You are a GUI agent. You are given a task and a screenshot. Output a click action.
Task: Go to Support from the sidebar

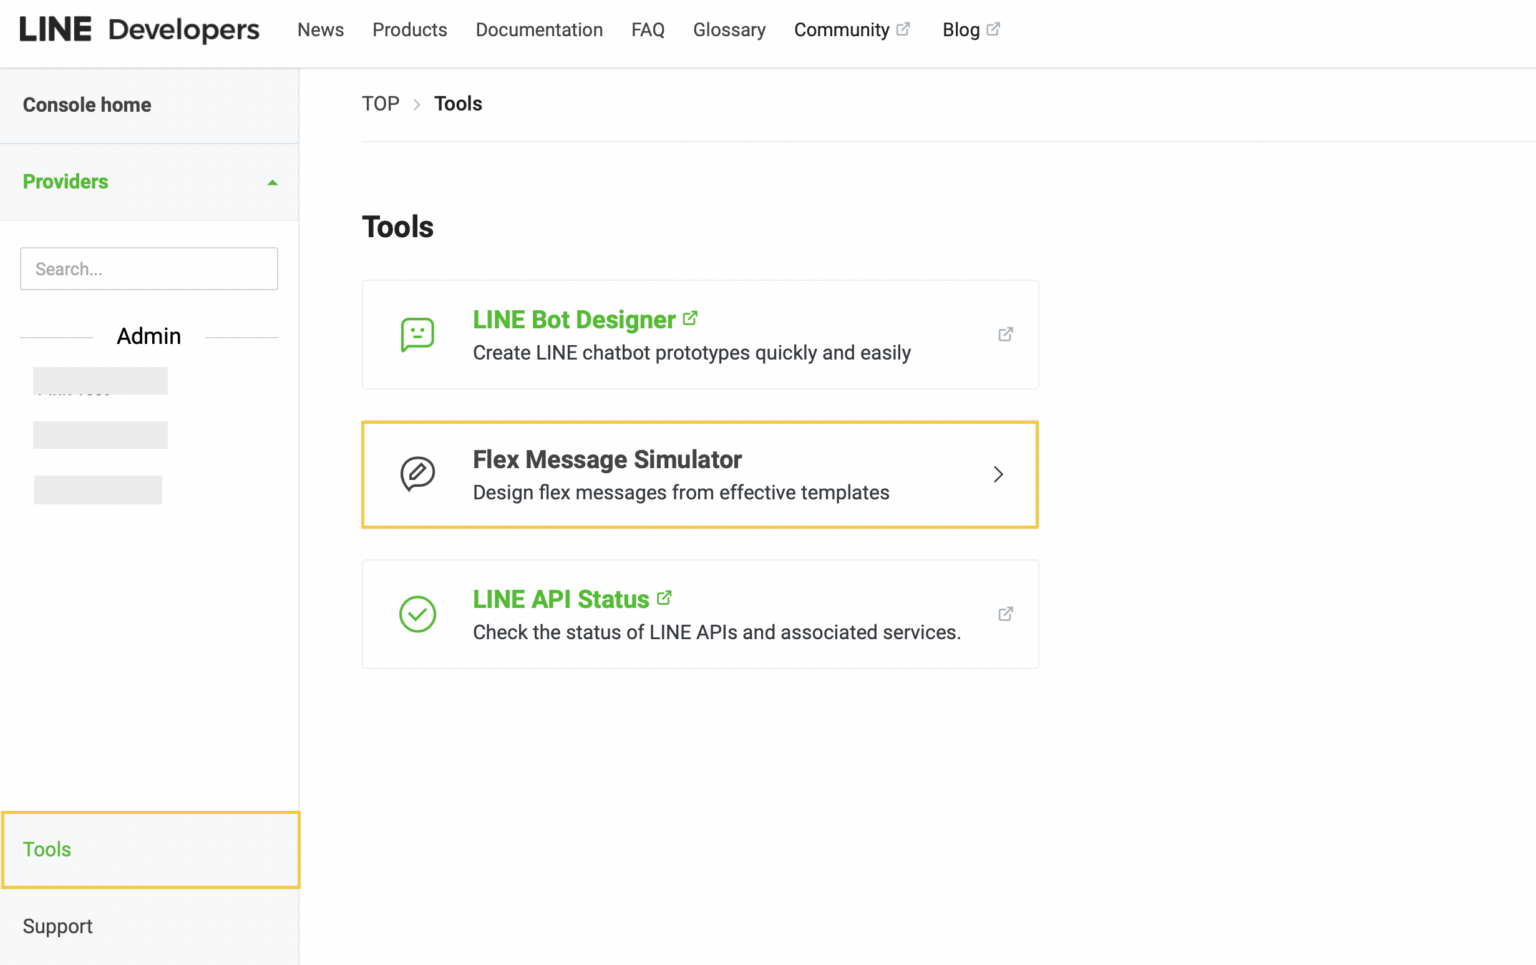coord(57,926)
